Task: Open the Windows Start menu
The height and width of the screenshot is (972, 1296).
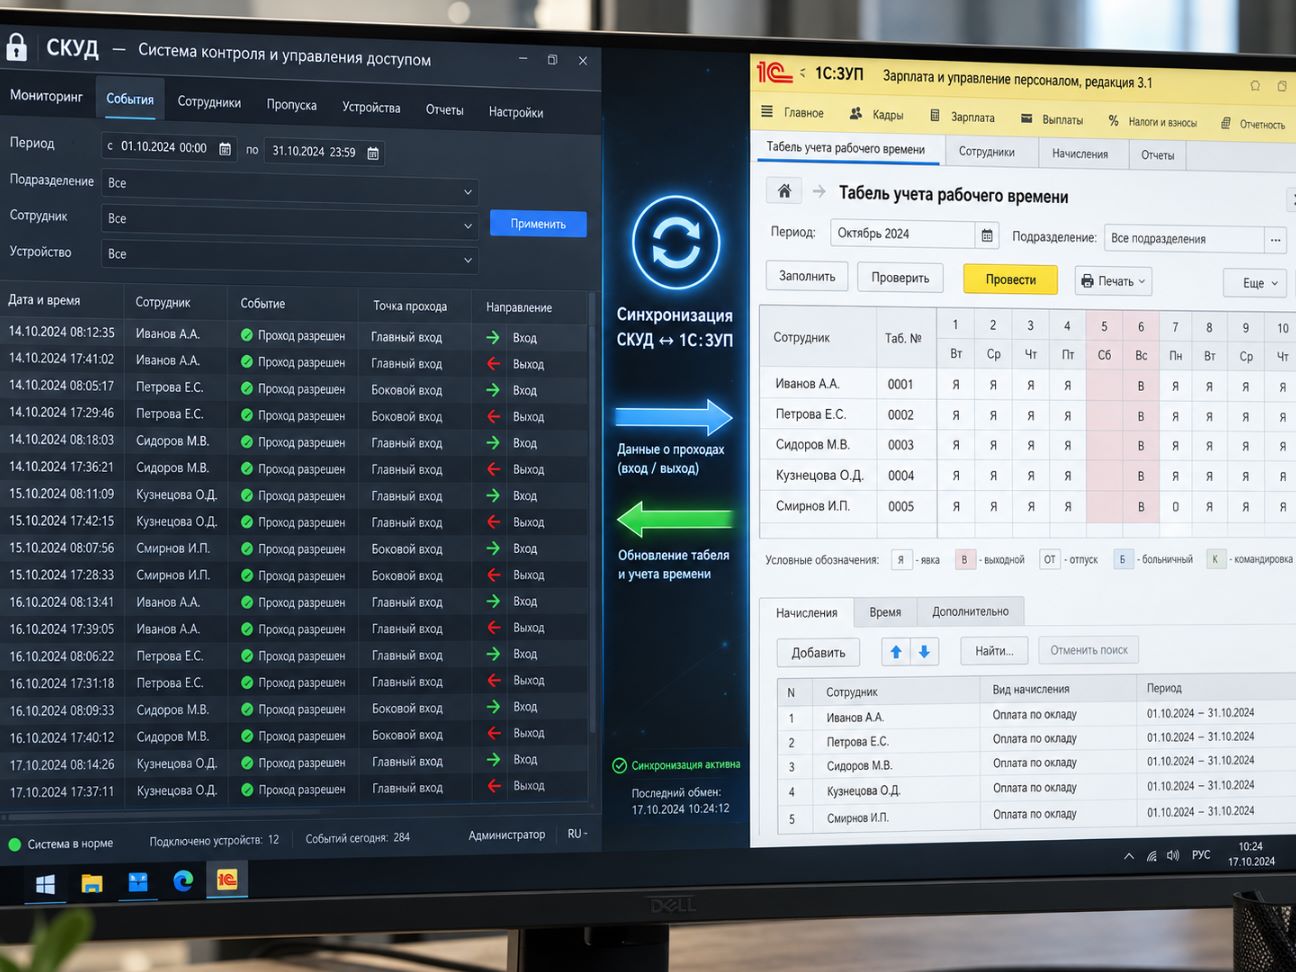Action: (x=45, y=884)
